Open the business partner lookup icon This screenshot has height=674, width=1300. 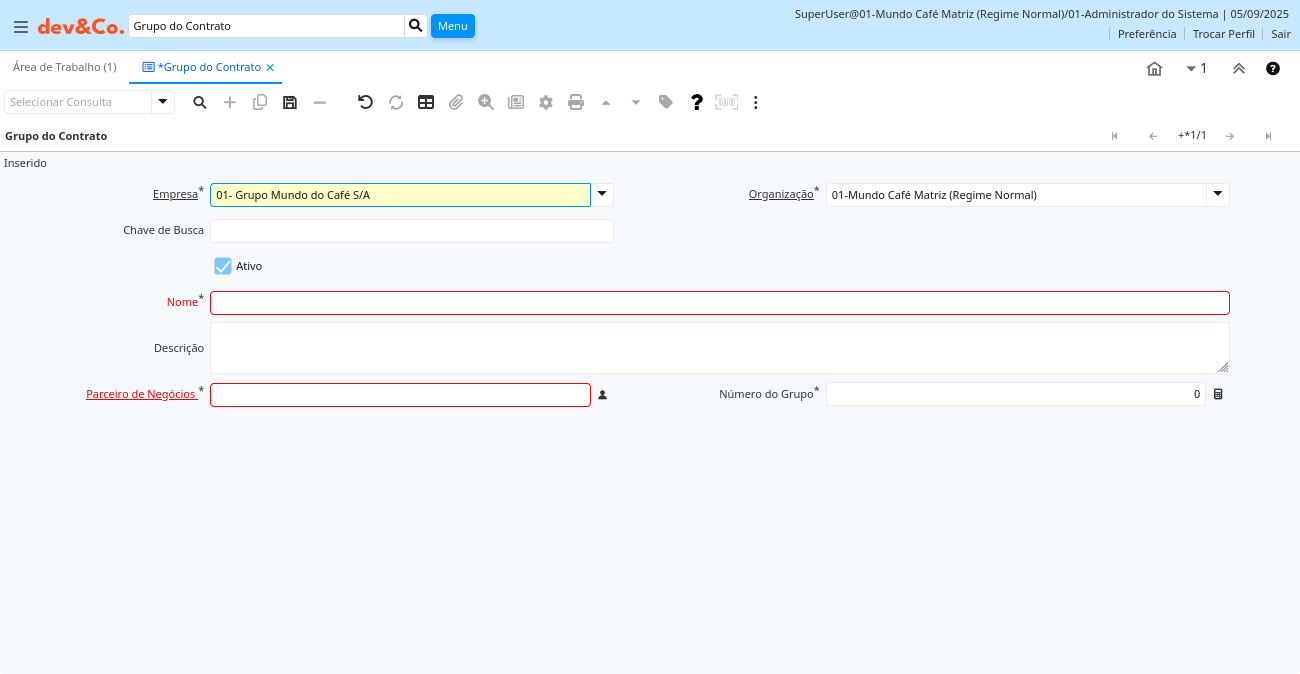tap(602, 395)
